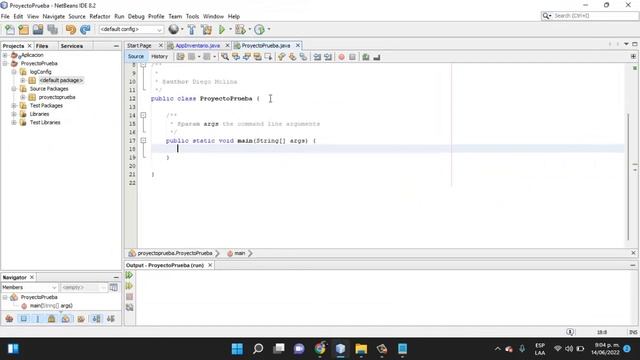Build the project with hammer icon
The height and width of the screenshot is (360, 640).
click(191, 29)
